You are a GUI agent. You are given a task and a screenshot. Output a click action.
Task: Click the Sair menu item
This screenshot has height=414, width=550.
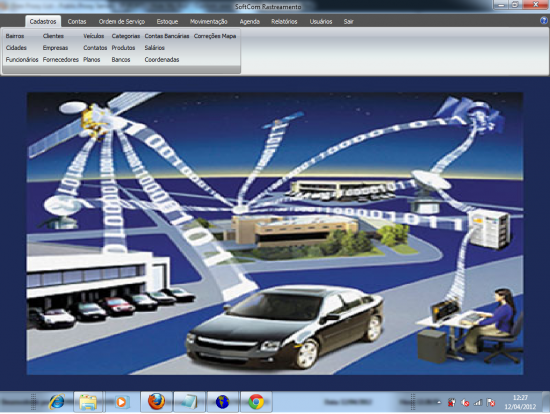click(x=348, y=21)
